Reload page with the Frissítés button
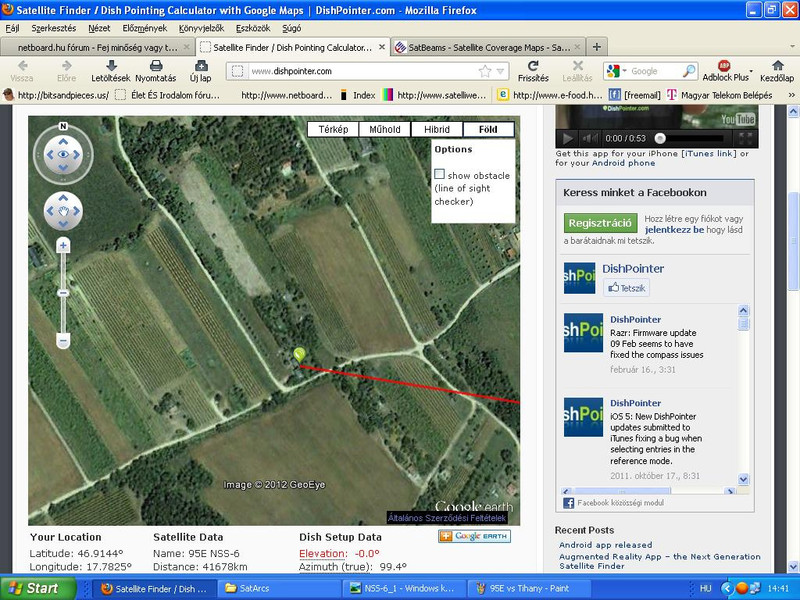This screenshot has height=600, width=800. (x=533, y=71)
